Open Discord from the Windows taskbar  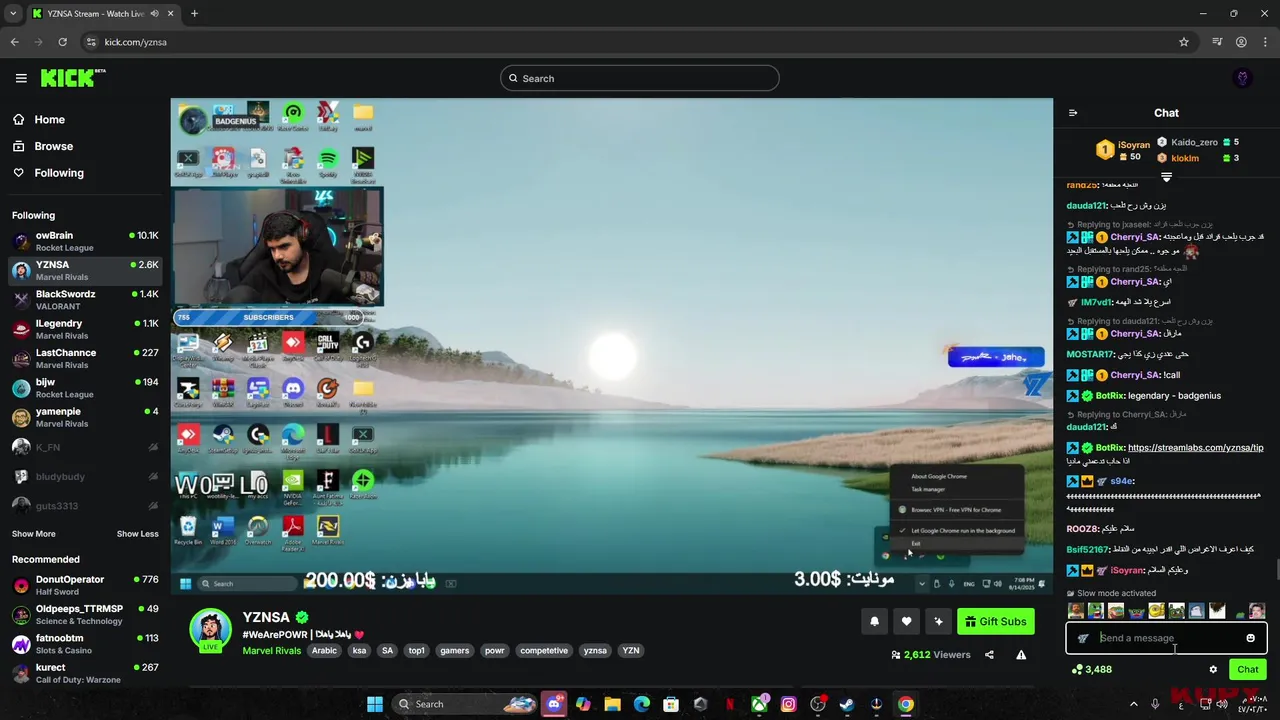coord(553,704)
